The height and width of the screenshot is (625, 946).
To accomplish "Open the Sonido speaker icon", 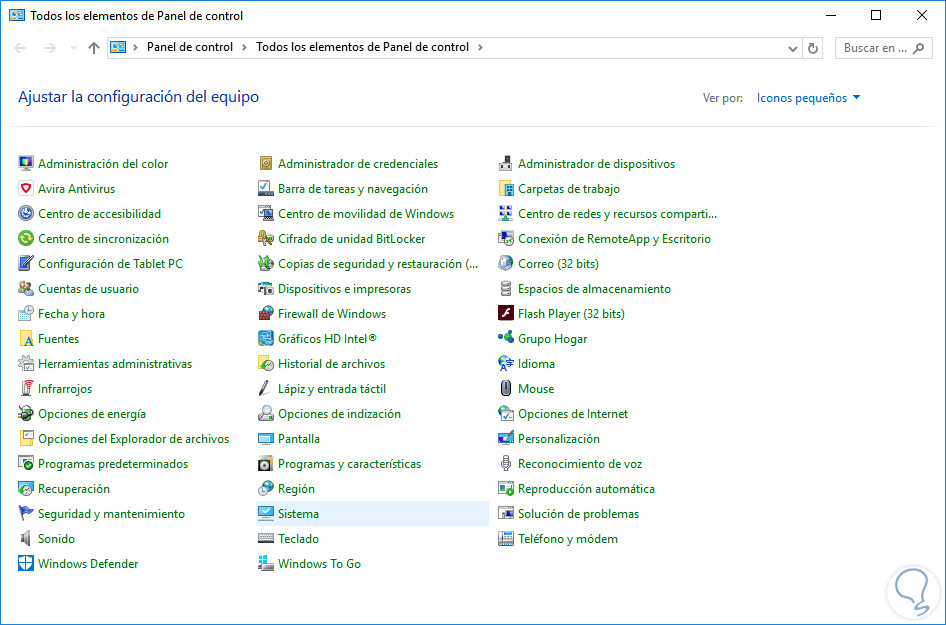I will tap(26, 539).
